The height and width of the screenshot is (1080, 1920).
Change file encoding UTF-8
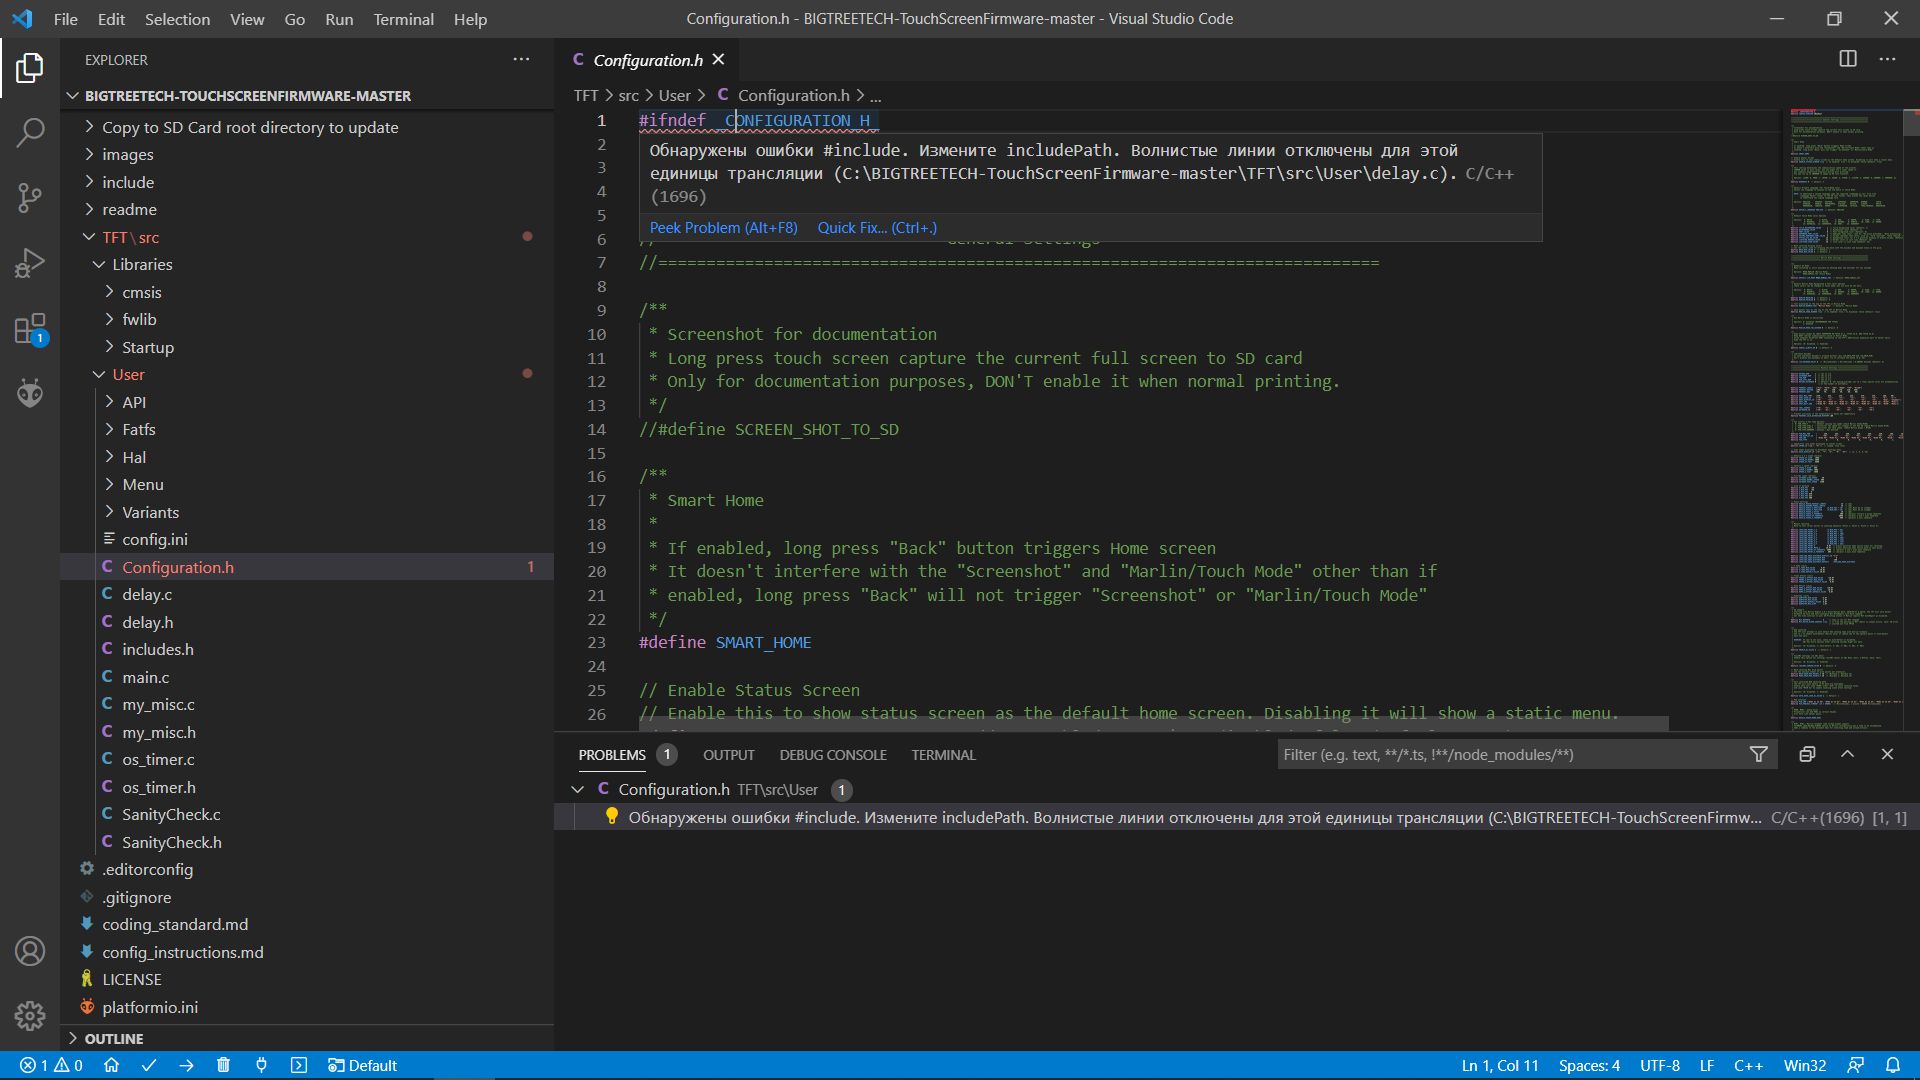(1660, 1066)
